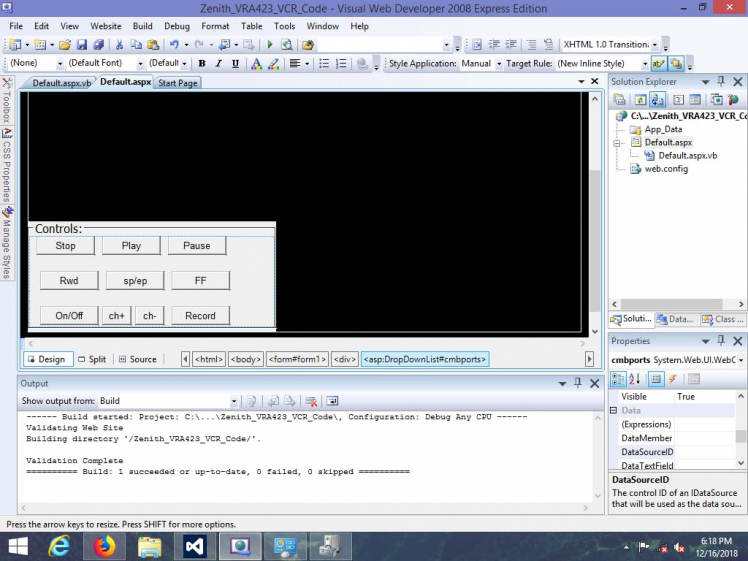Click the bulleted list icon
748x561 pixels.
point(324,63)
